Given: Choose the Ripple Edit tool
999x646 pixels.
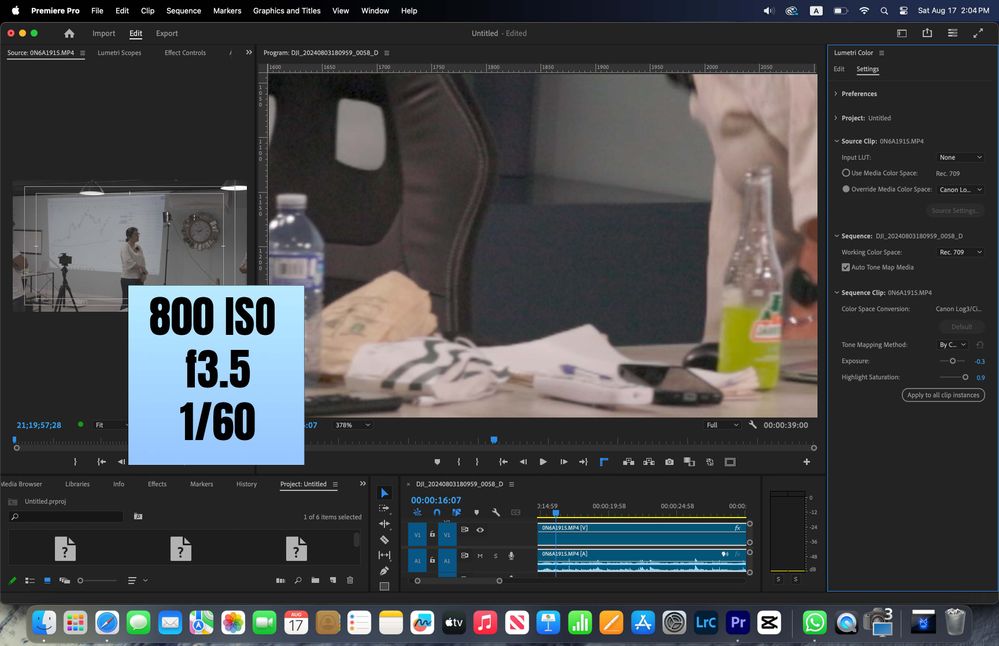Looking at the screenshot, I should coord(384,523).
